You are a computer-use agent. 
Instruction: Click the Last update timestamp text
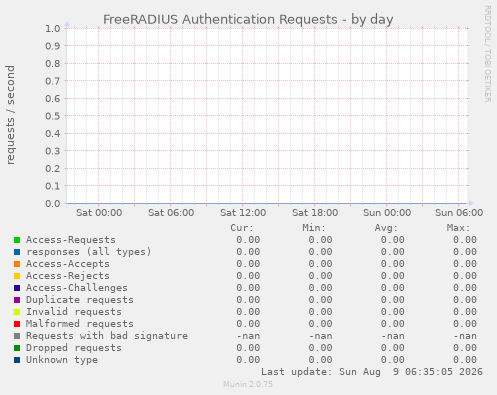[x=372, y=372]
